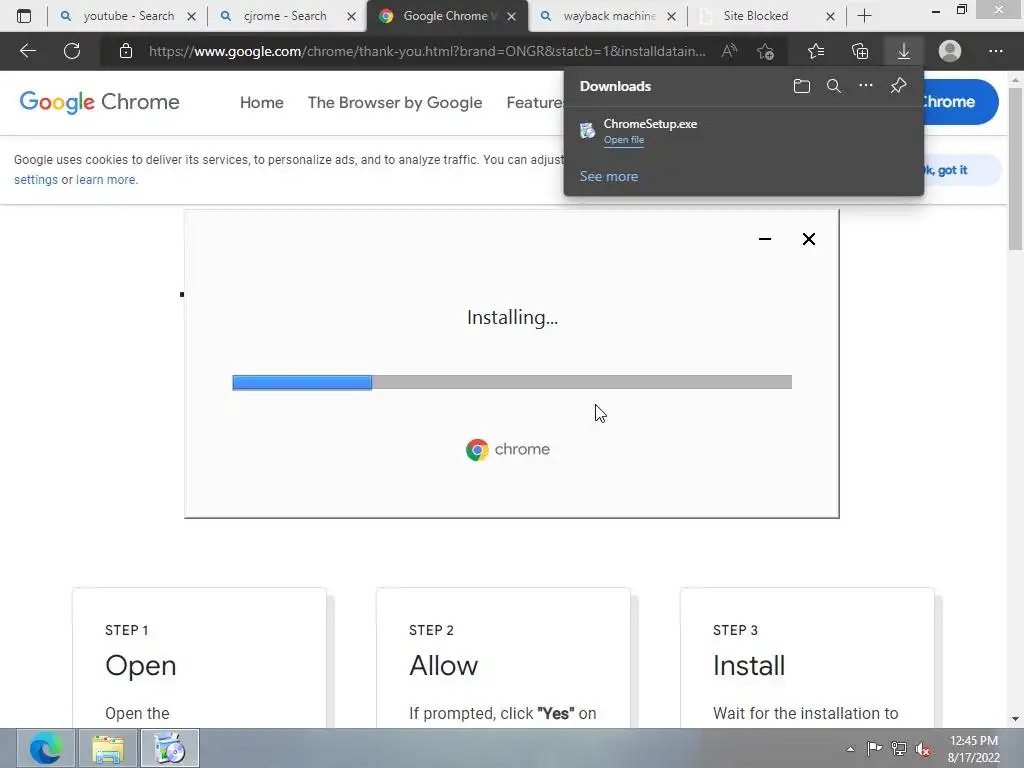Open The Browser by Google menu item
This screenshot has height=768, width=1024.
pyautogui.click(x=394, y=103)
